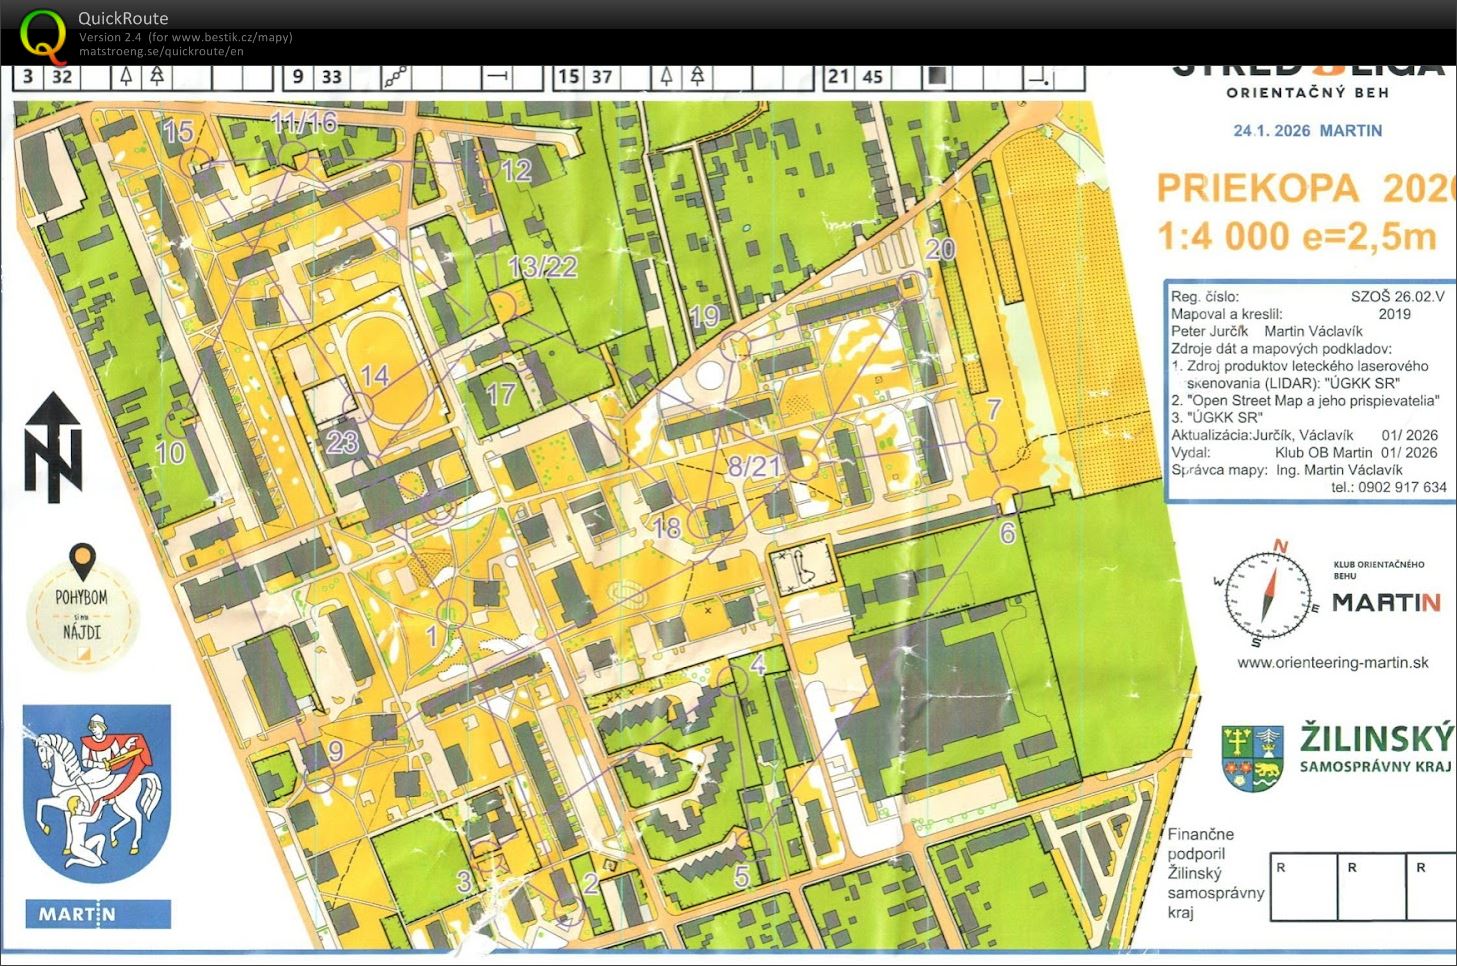Click the '15 37' control description cell
1457x966 pixels.
click(x=587, y=77)
